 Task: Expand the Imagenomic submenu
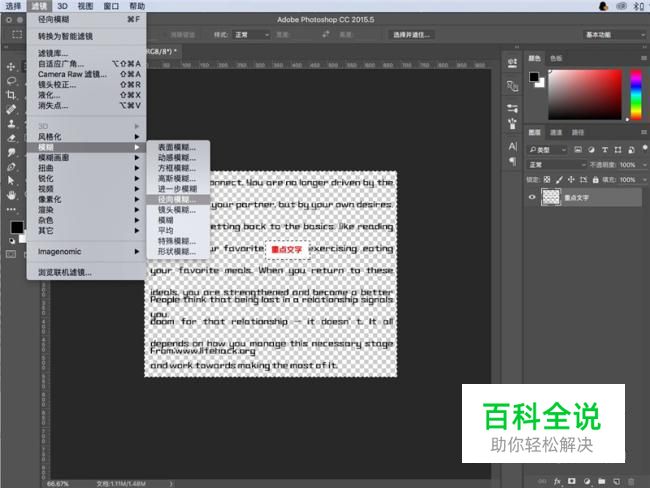86,251
